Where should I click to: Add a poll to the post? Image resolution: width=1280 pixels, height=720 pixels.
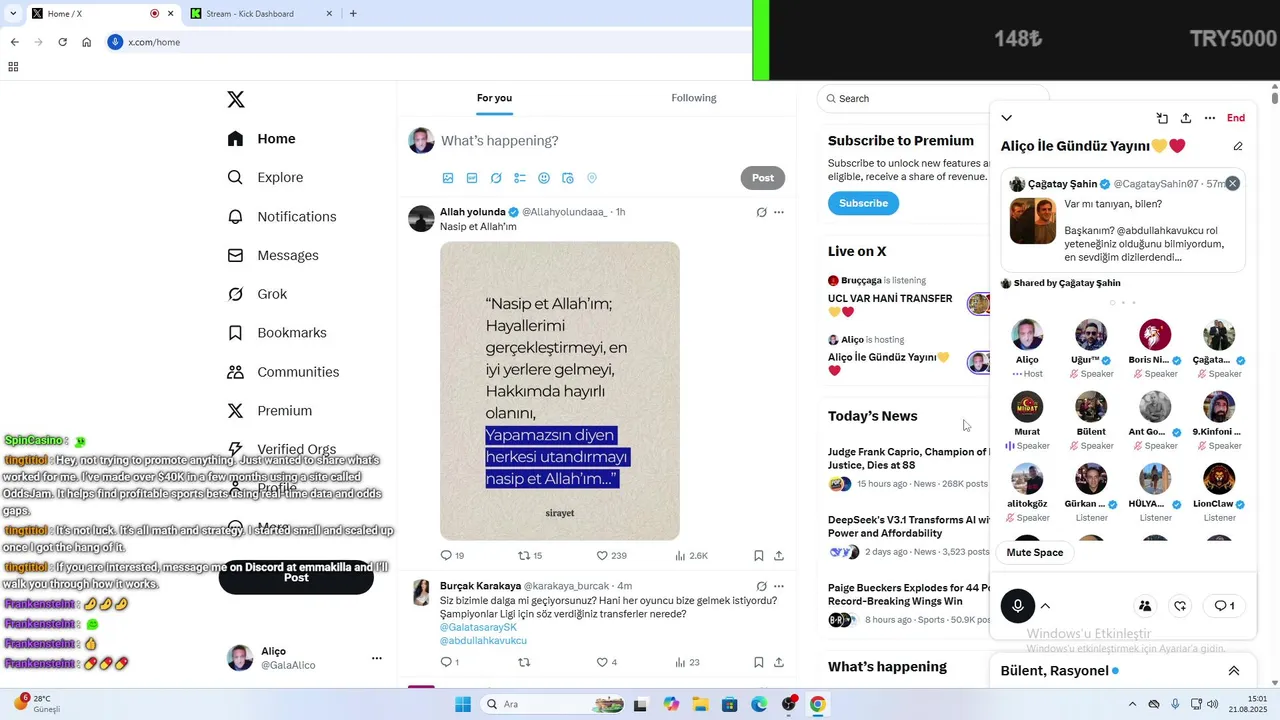520,178
